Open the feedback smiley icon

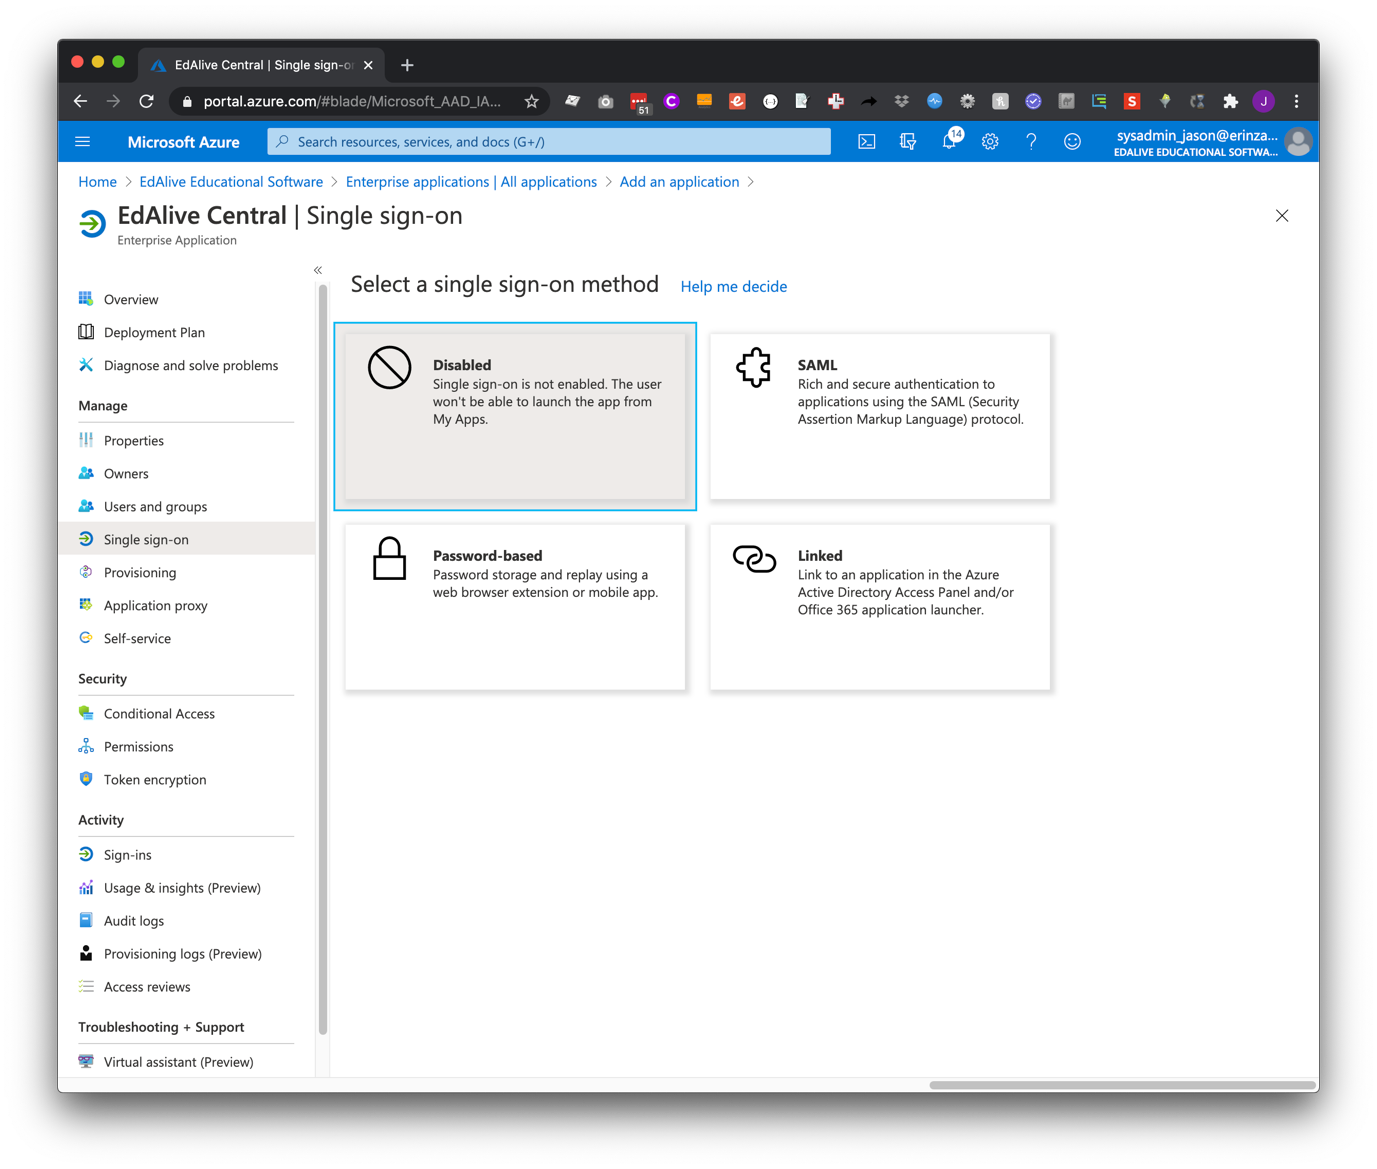tap(1072, 142)
